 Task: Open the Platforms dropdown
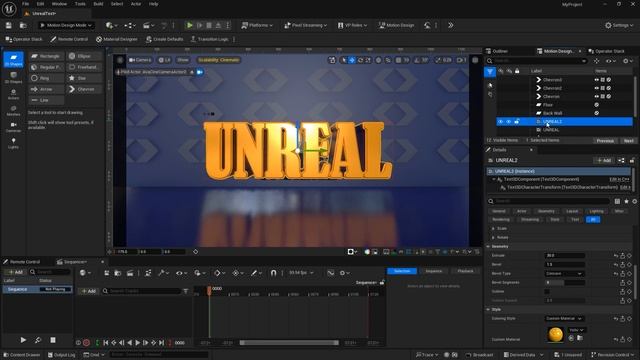(257, 25)
